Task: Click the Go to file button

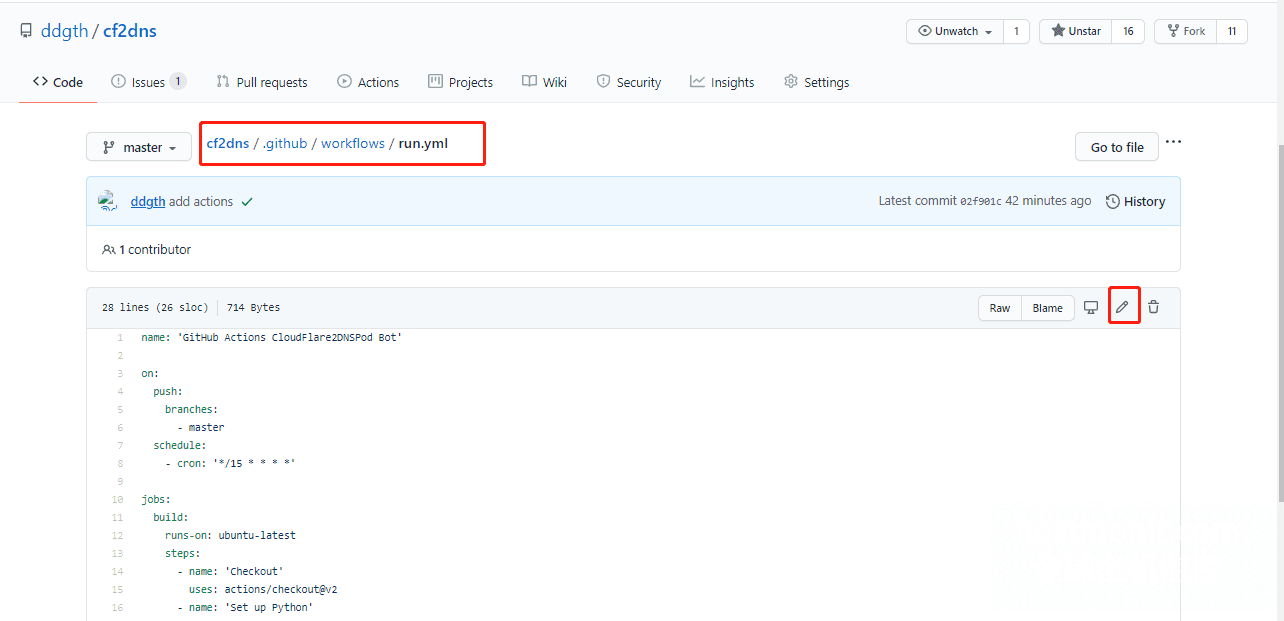Action: (x=1117, y=147)
